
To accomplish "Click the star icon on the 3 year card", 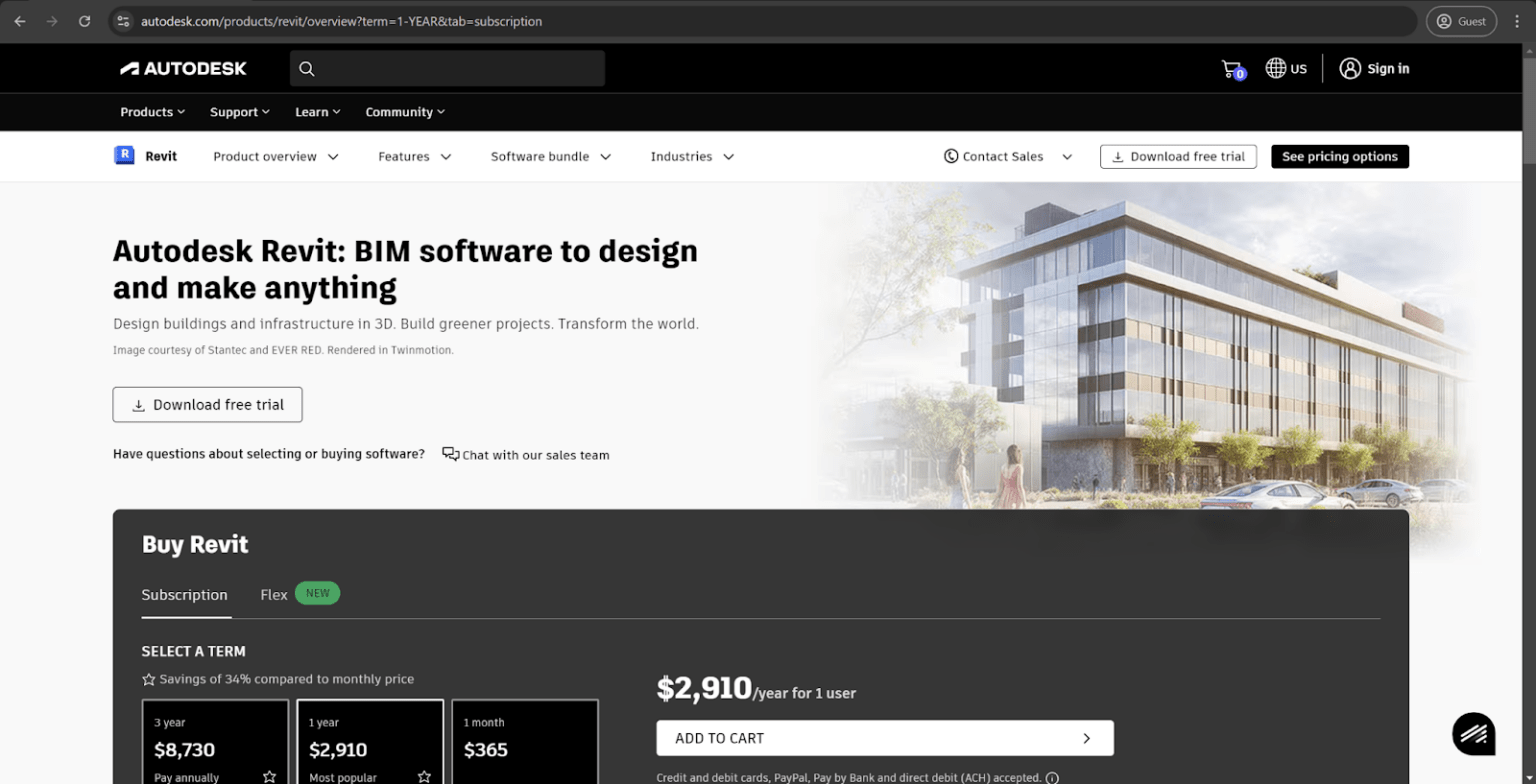I will 269,776.
